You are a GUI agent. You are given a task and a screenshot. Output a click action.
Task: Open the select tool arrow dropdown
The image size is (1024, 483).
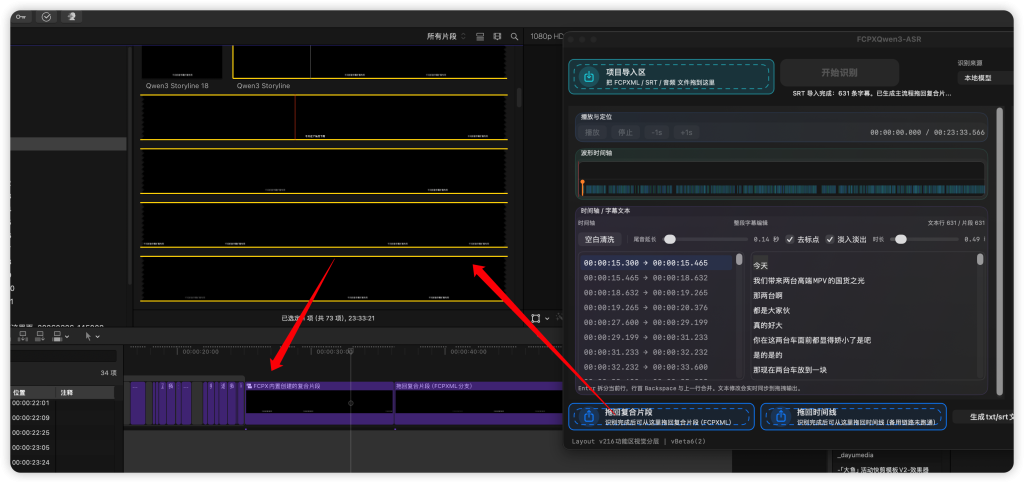pyautogui.click(x=91, y=337)
